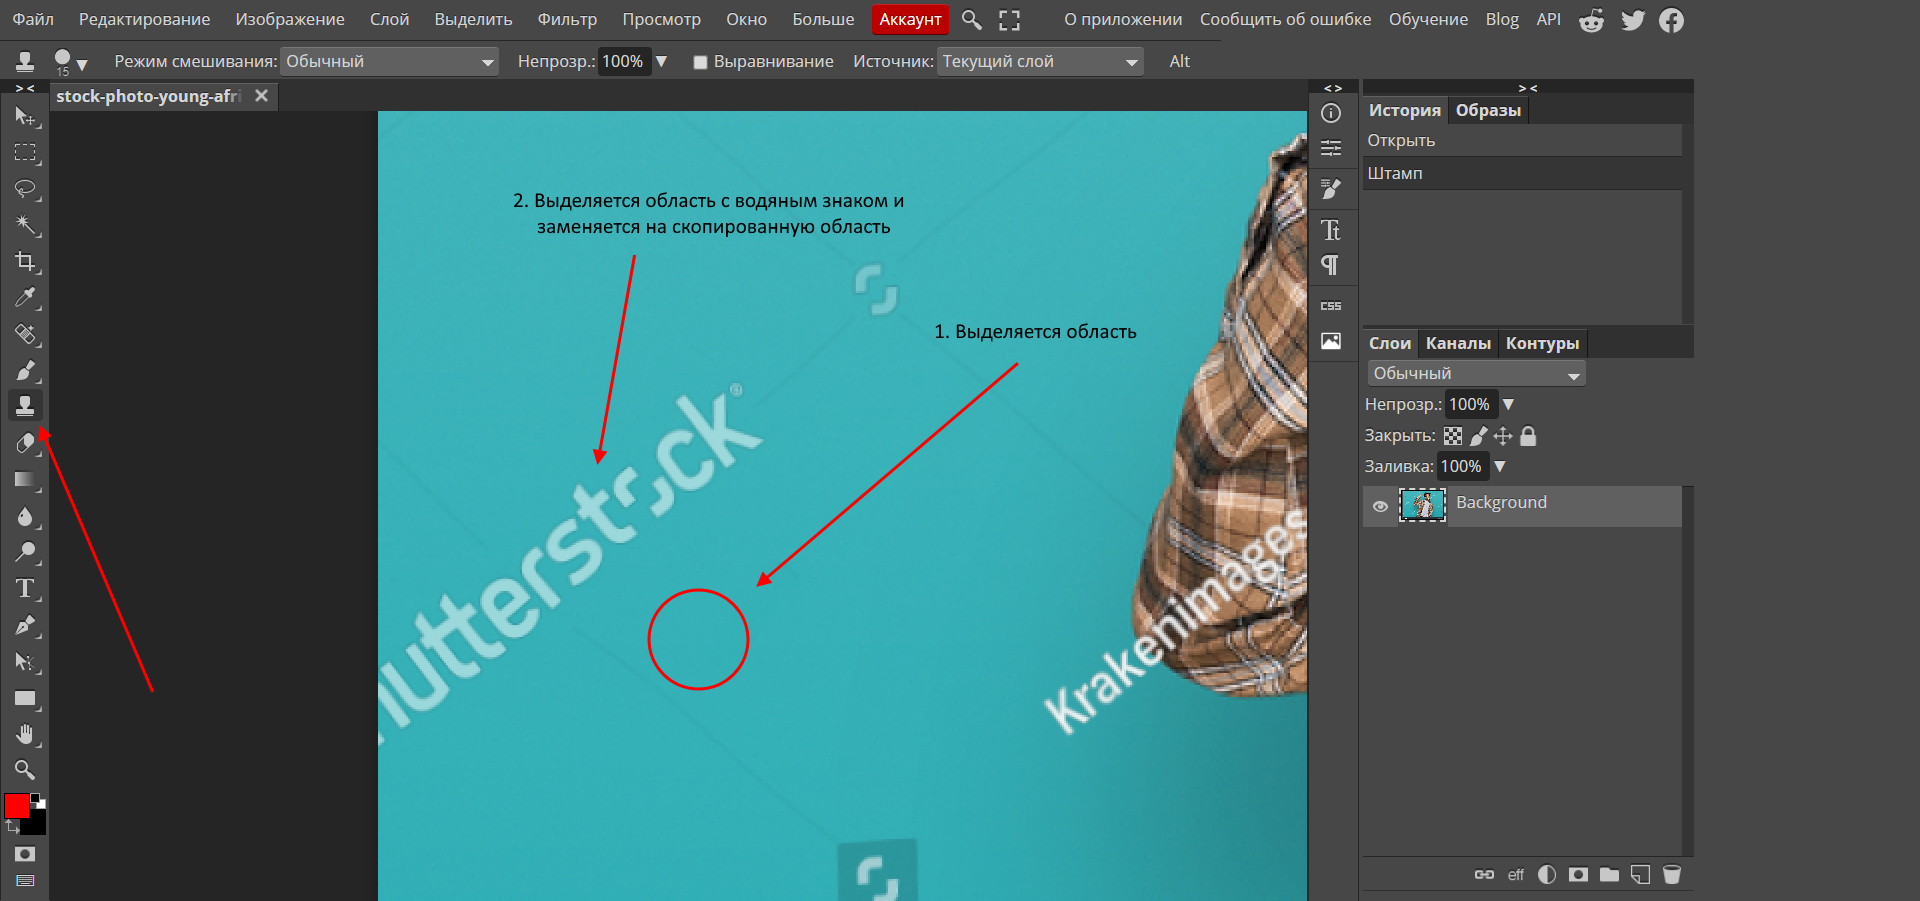
Task: Delete layer using trash icon
Action: (1671, 875)
